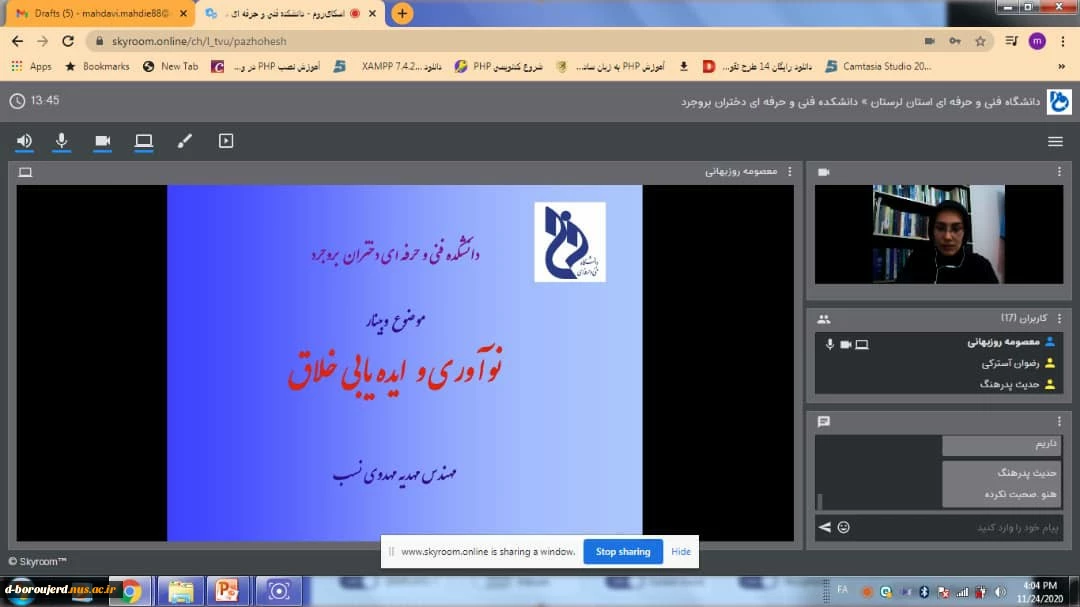Toggle the webcam in Skyroom toolbar
The image size is (1080, 607).
[x=103, y=141]
